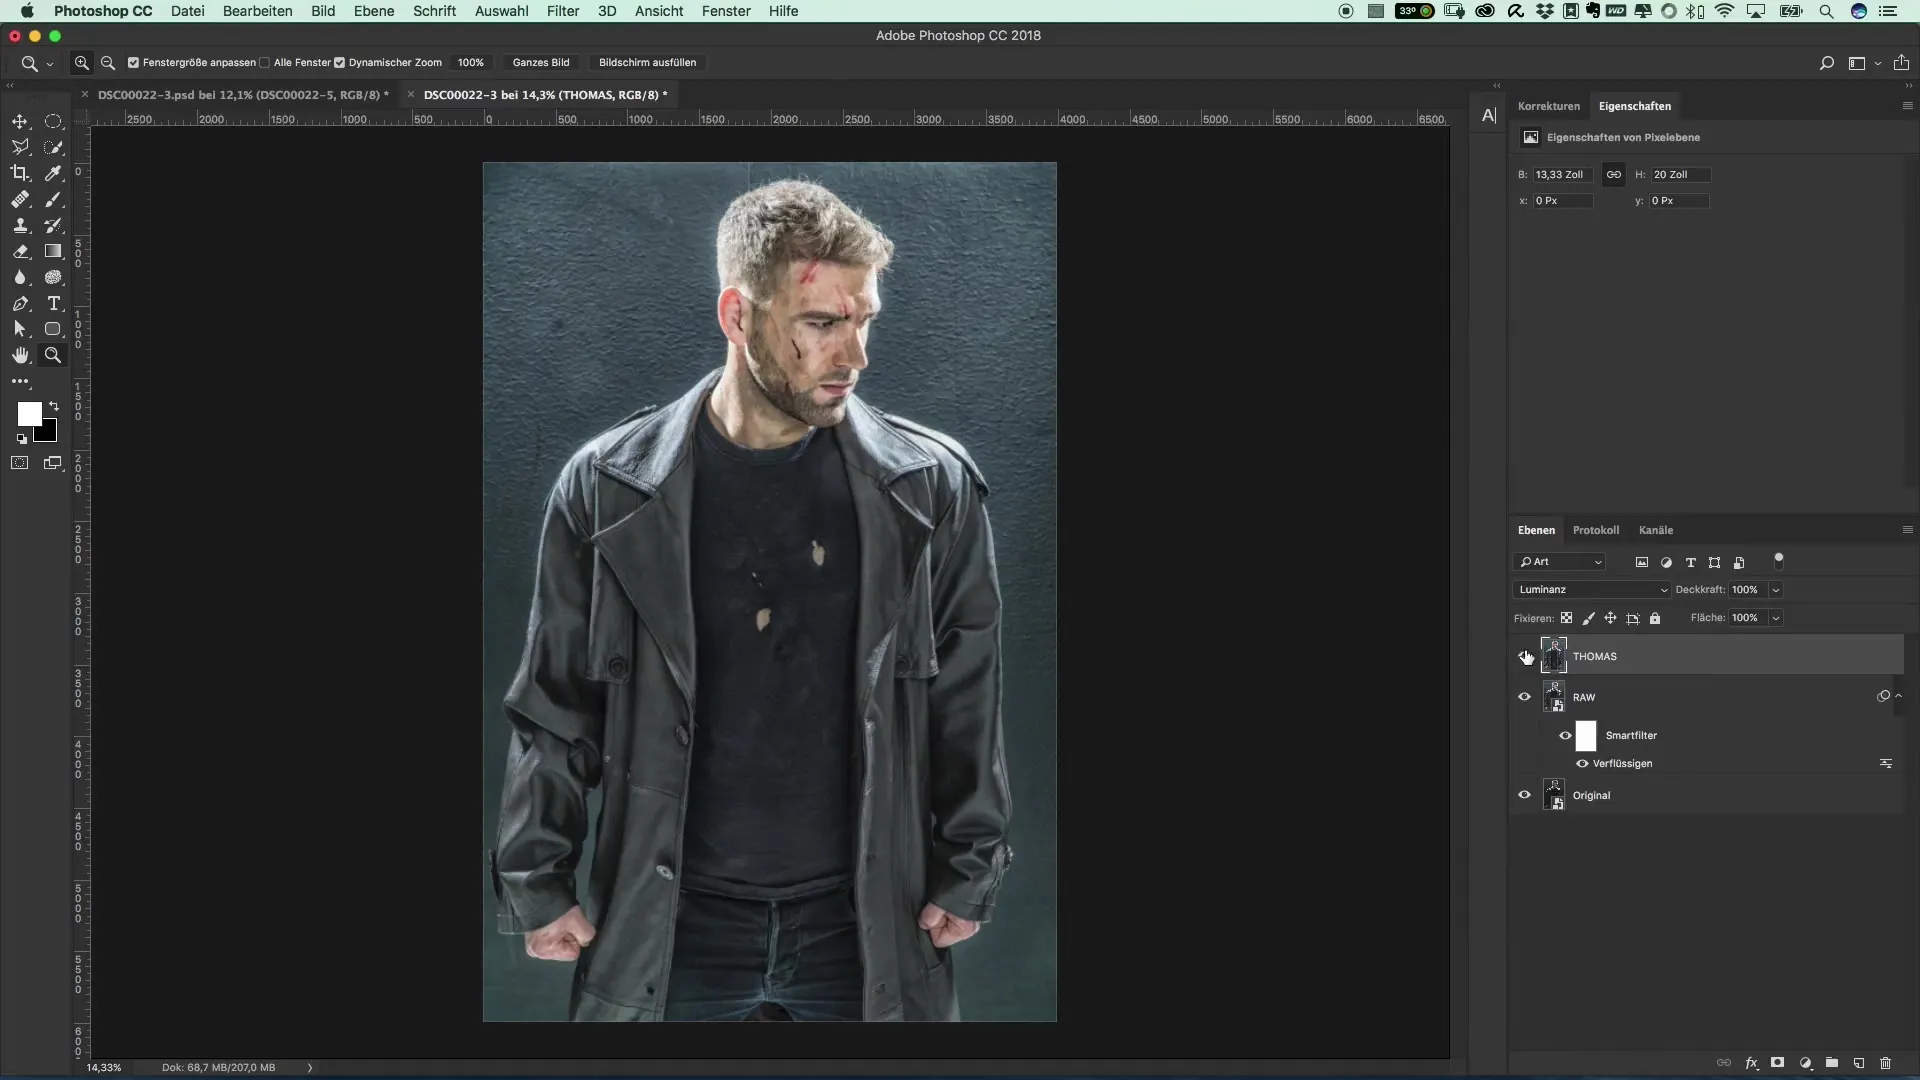
Task: Switch to the Kanäle tab
Action: click(x=1655, y=530)
